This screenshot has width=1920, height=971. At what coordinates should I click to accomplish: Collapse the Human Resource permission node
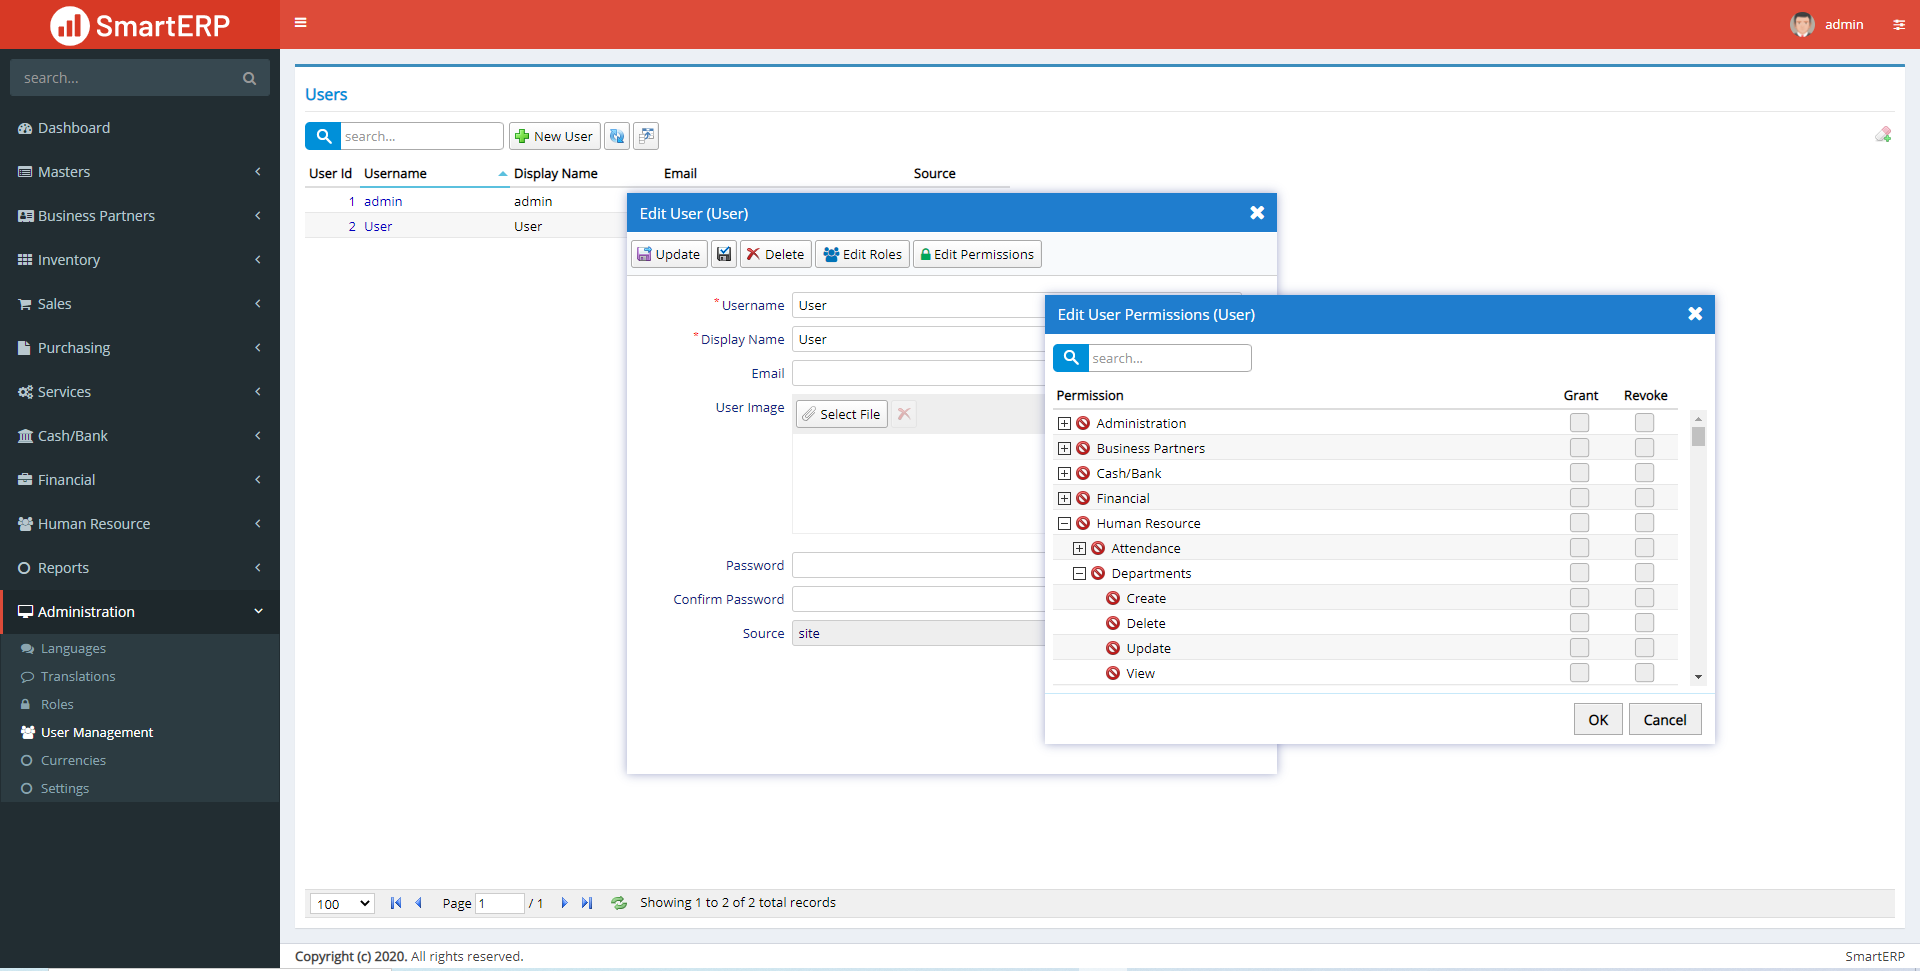pos(1064,522)
